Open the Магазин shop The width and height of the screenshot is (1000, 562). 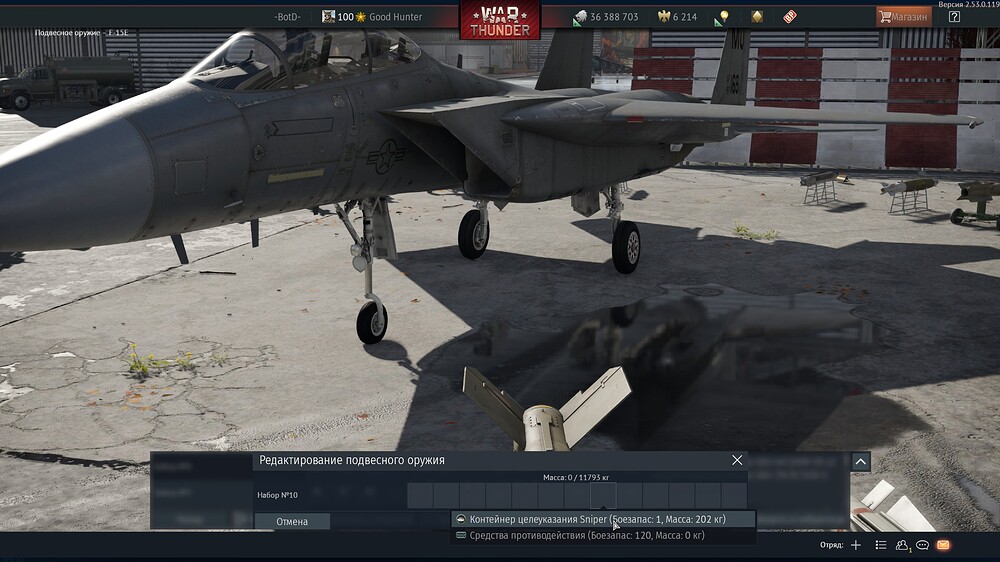[902, 17]
